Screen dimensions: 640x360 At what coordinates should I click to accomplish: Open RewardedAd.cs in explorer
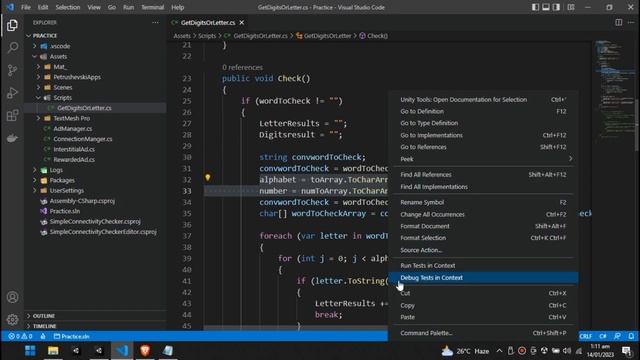(74, 159)
